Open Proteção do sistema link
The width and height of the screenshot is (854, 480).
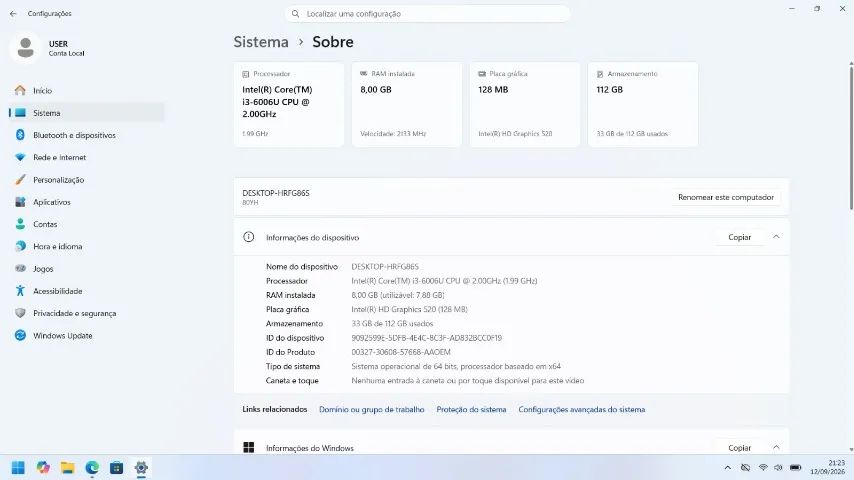[x=471, y=409]
